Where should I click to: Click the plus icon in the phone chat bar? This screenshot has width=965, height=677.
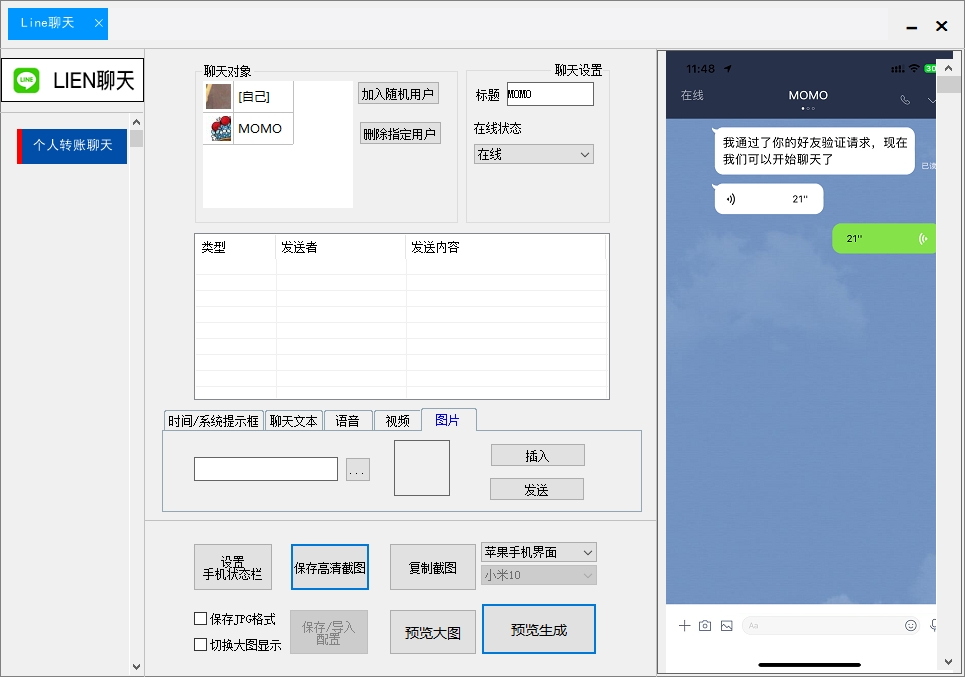[684, 625]
